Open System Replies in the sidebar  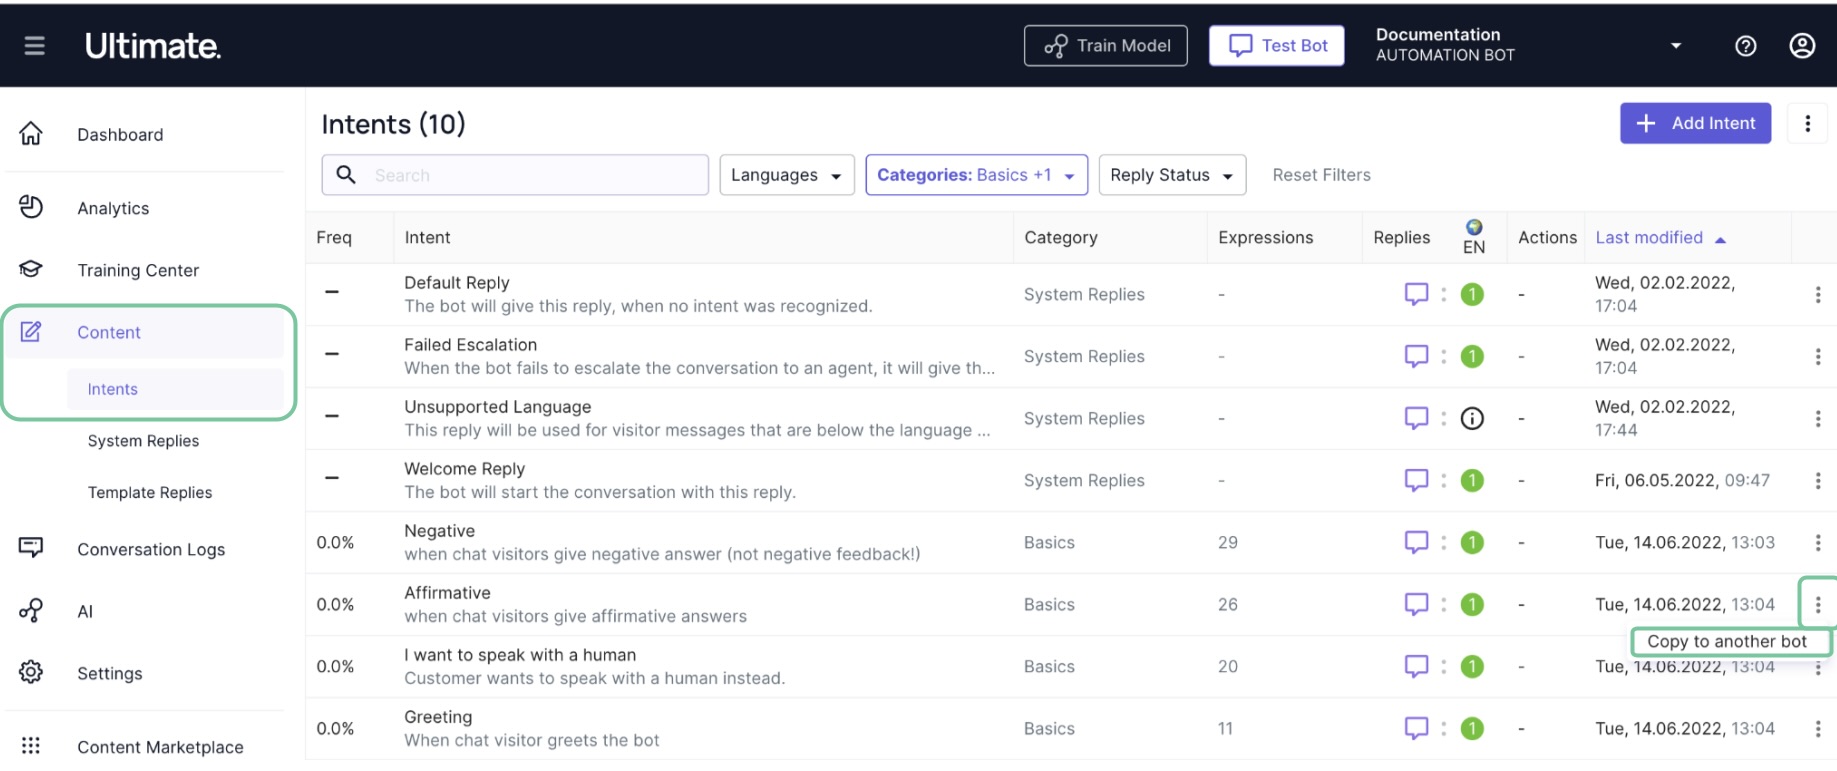click(143, 441)
